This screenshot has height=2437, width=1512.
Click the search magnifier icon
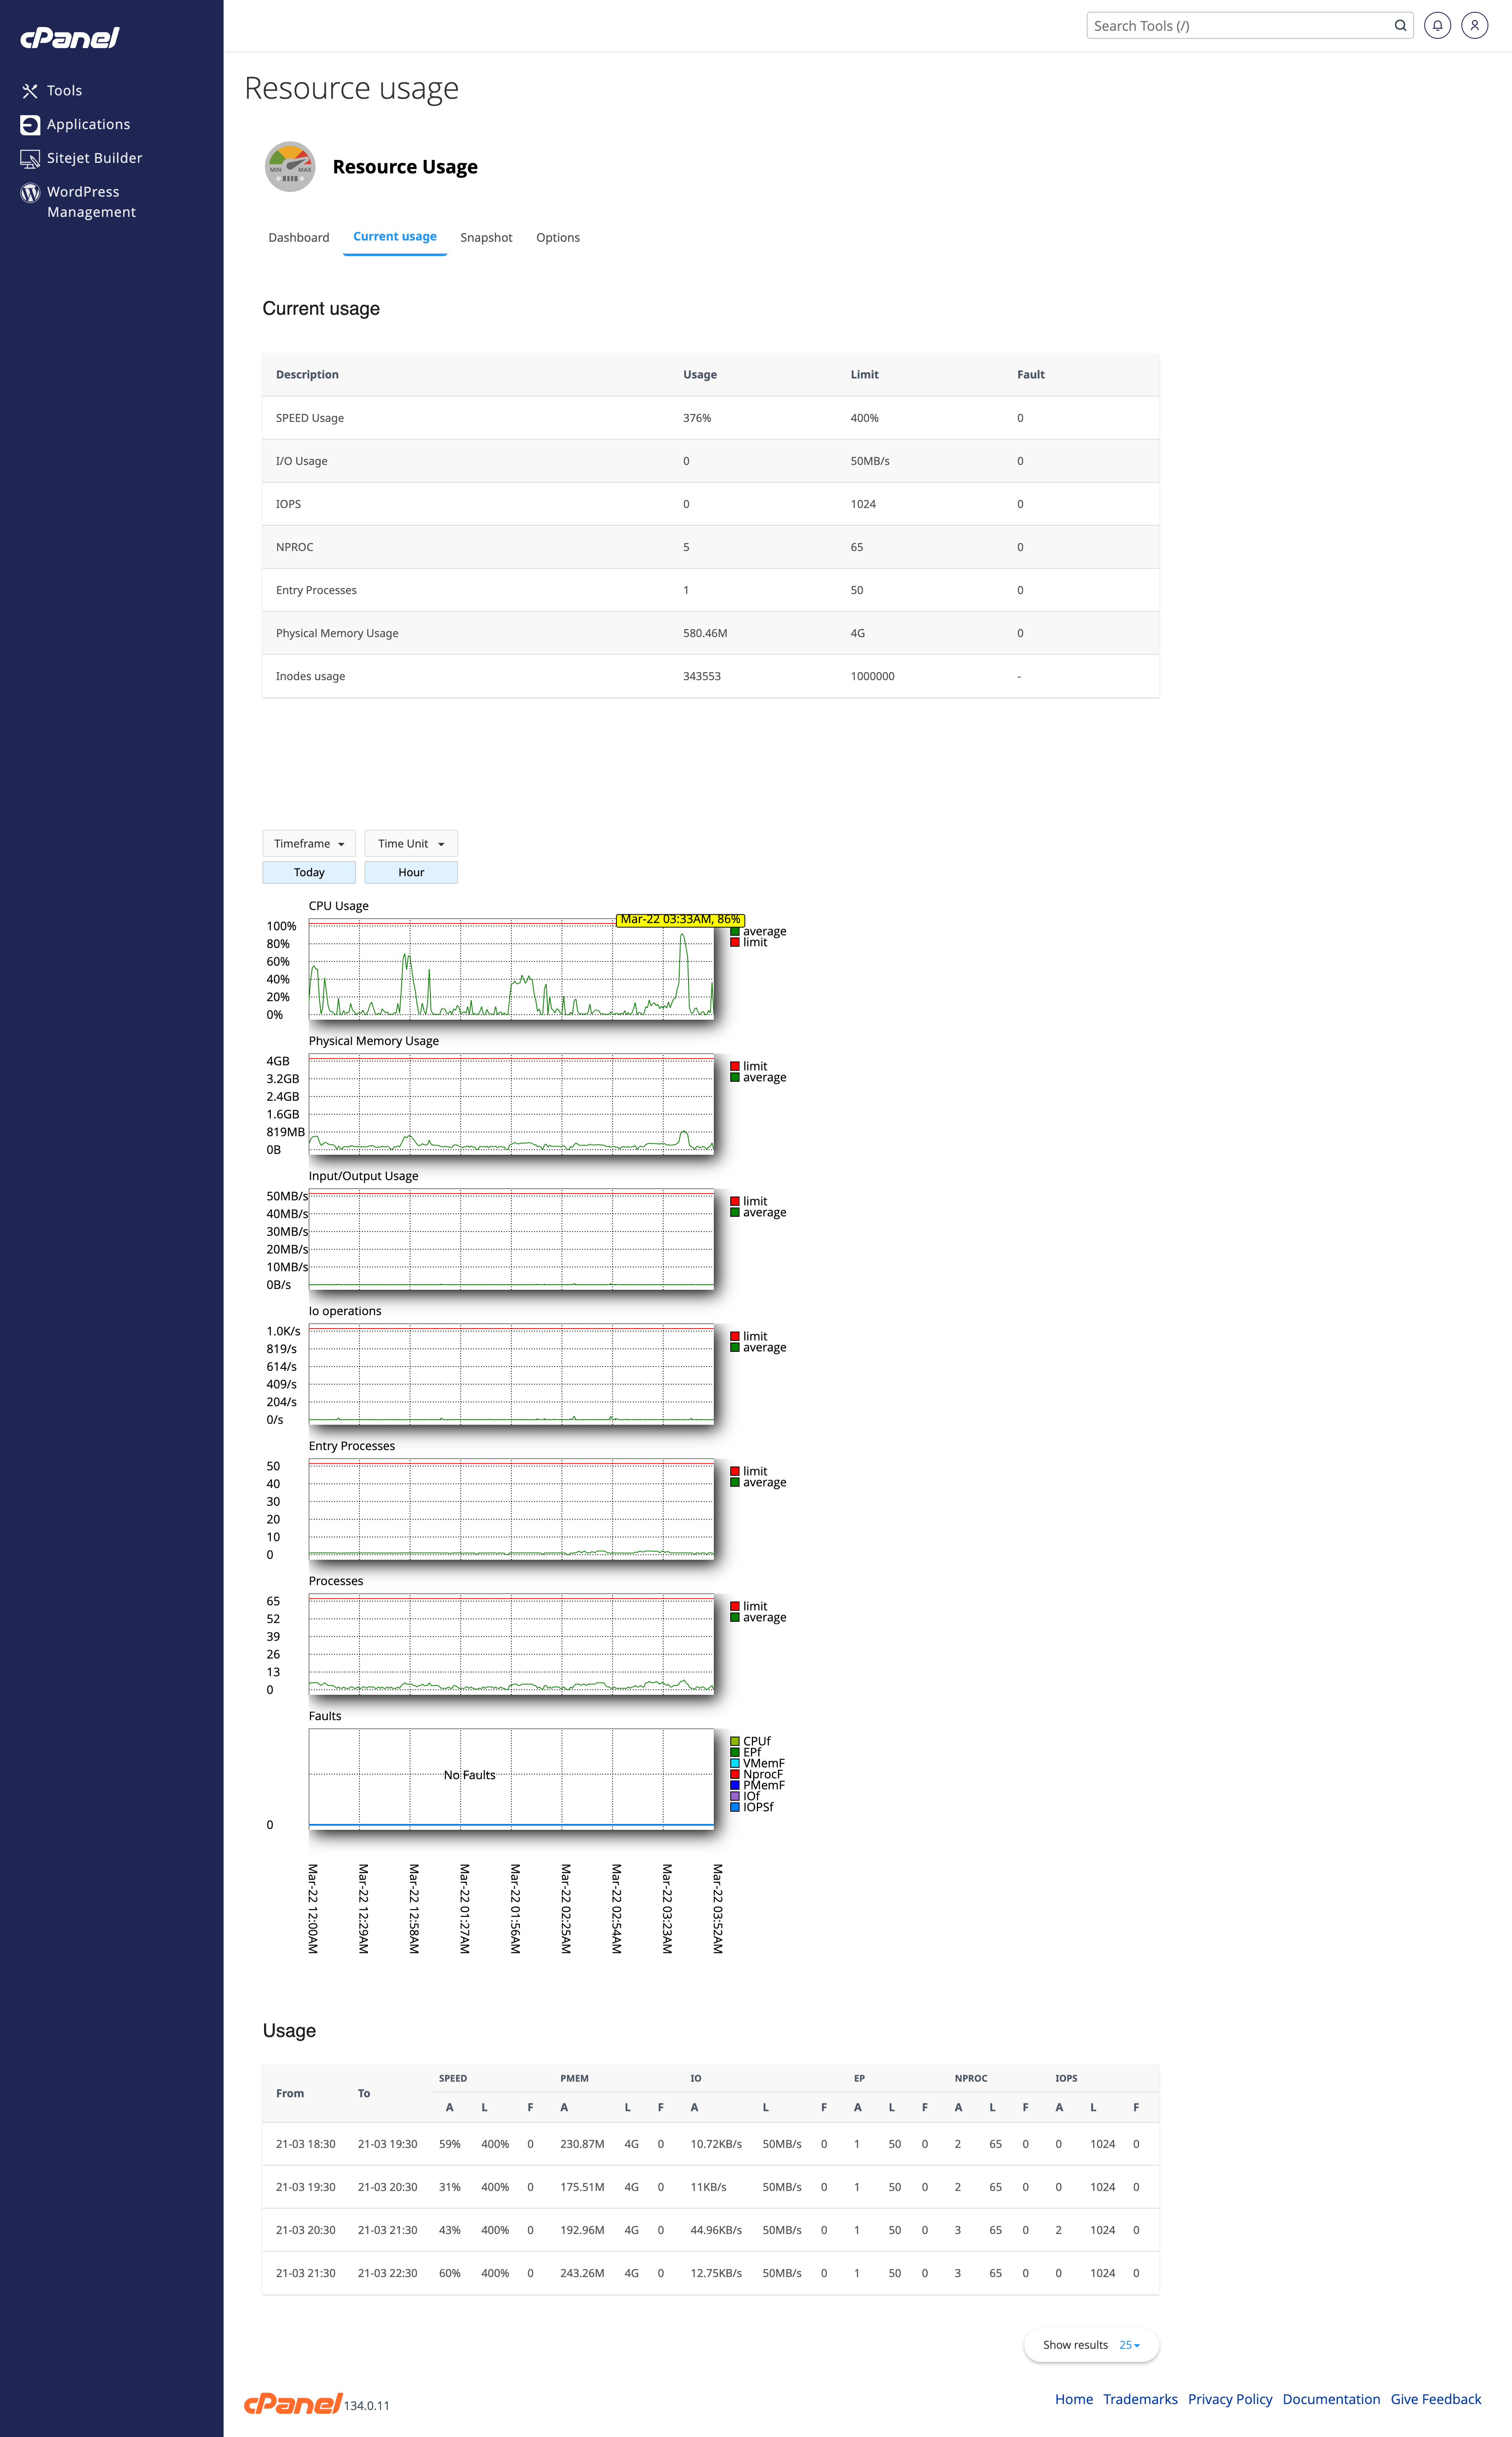1400,26
